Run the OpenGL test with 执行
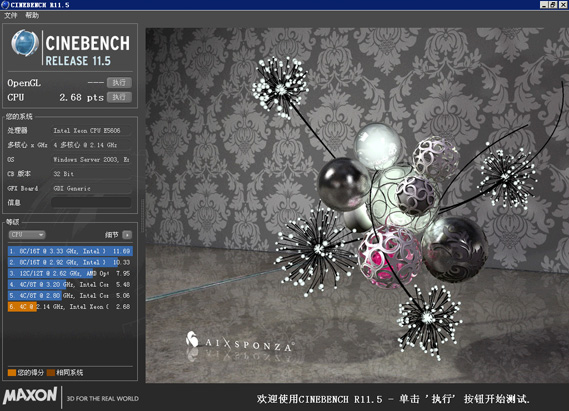569x411 pixels. (x=119, y=83)
